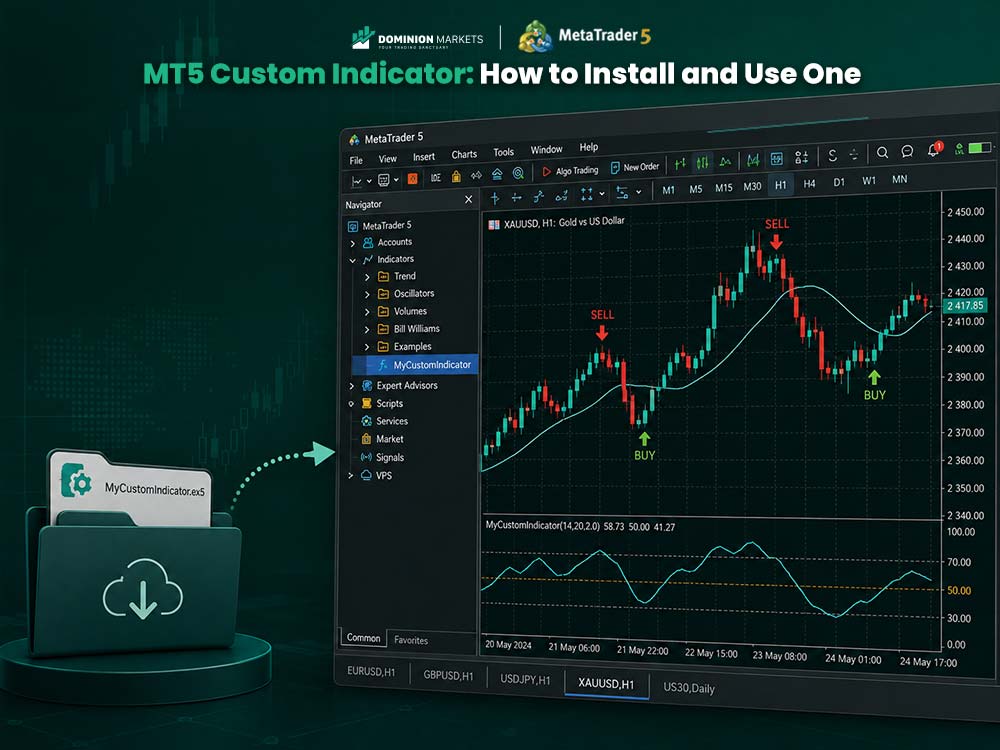
Task: Select the M1 timeframe
Action: coord(668,190)
